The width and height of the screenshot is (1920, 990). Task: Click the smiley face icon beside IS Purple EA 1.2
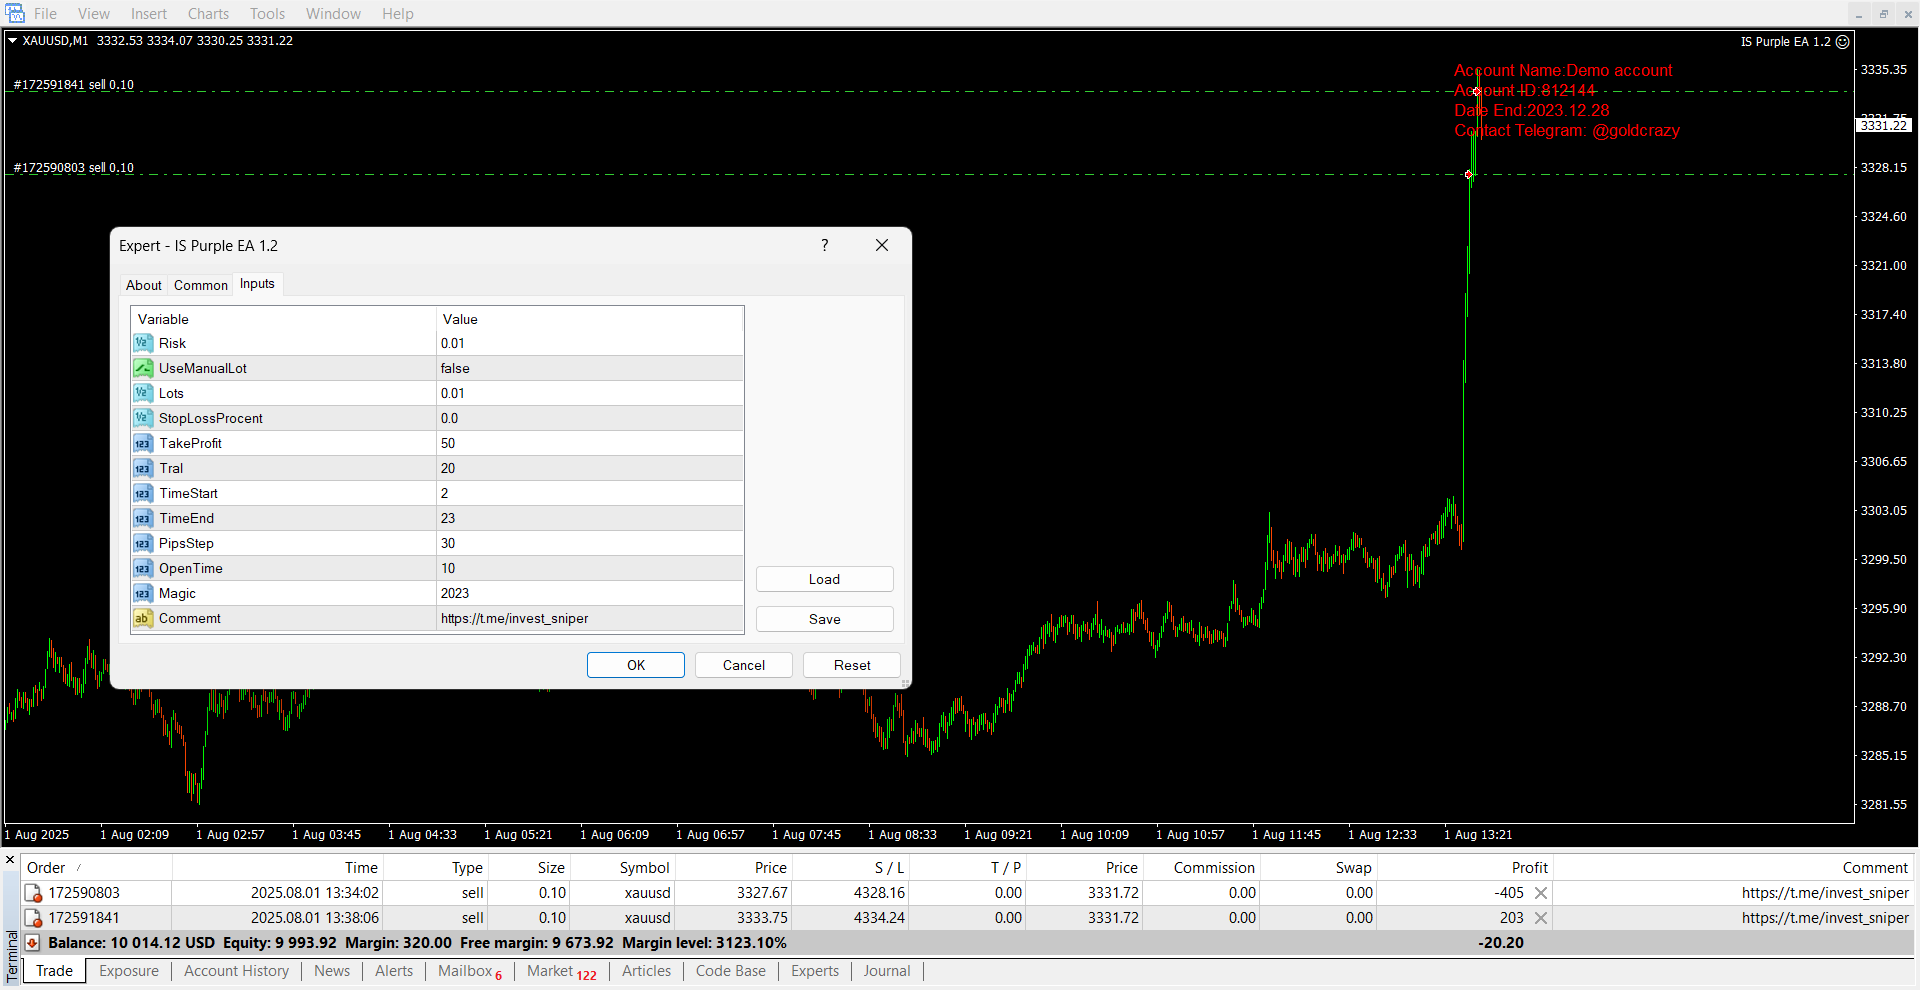click(1843, 42)
